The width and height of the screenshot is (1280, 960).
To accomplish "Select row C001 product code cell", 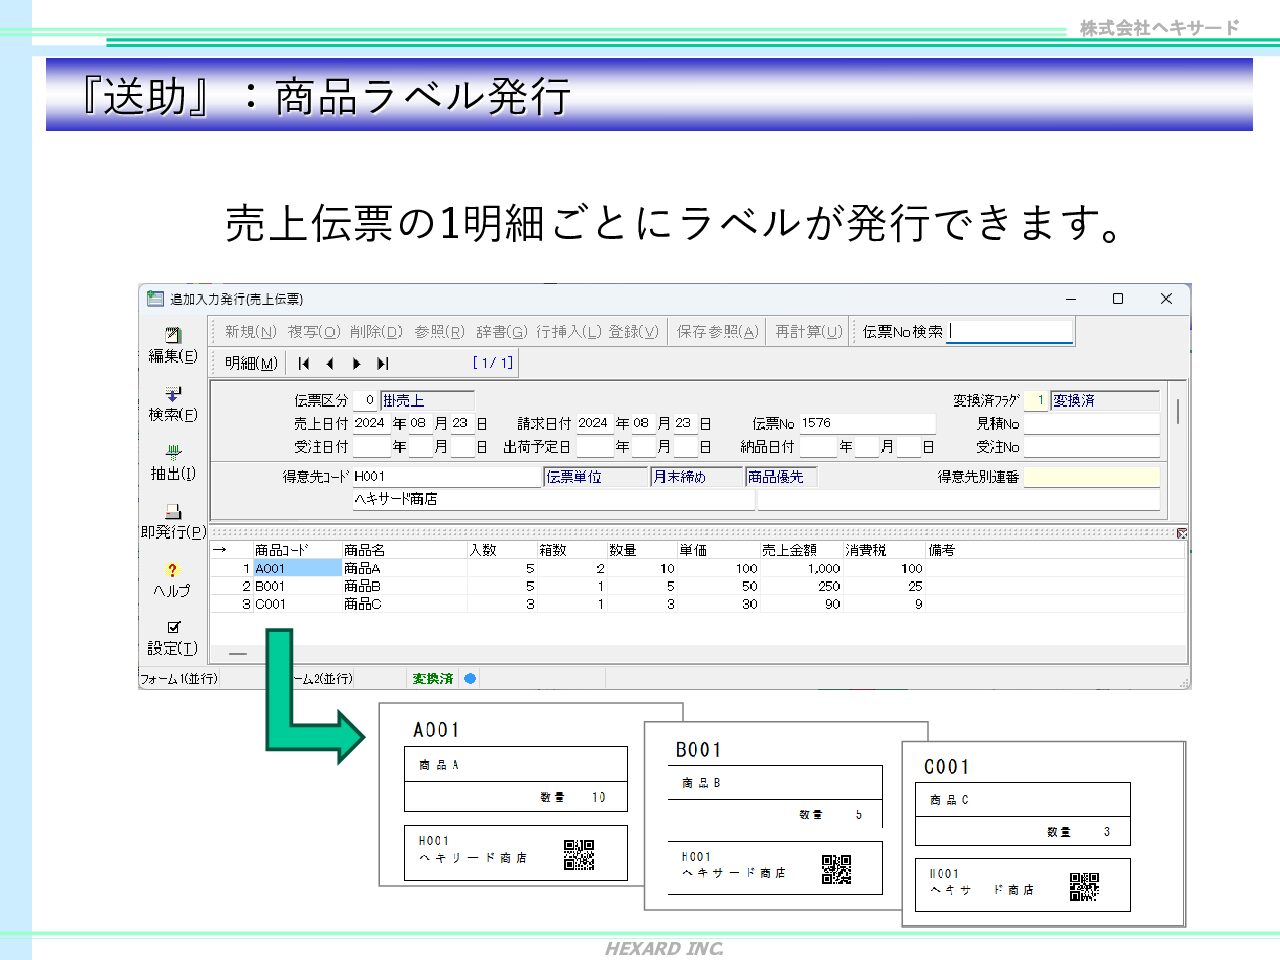I will point(297,604).
